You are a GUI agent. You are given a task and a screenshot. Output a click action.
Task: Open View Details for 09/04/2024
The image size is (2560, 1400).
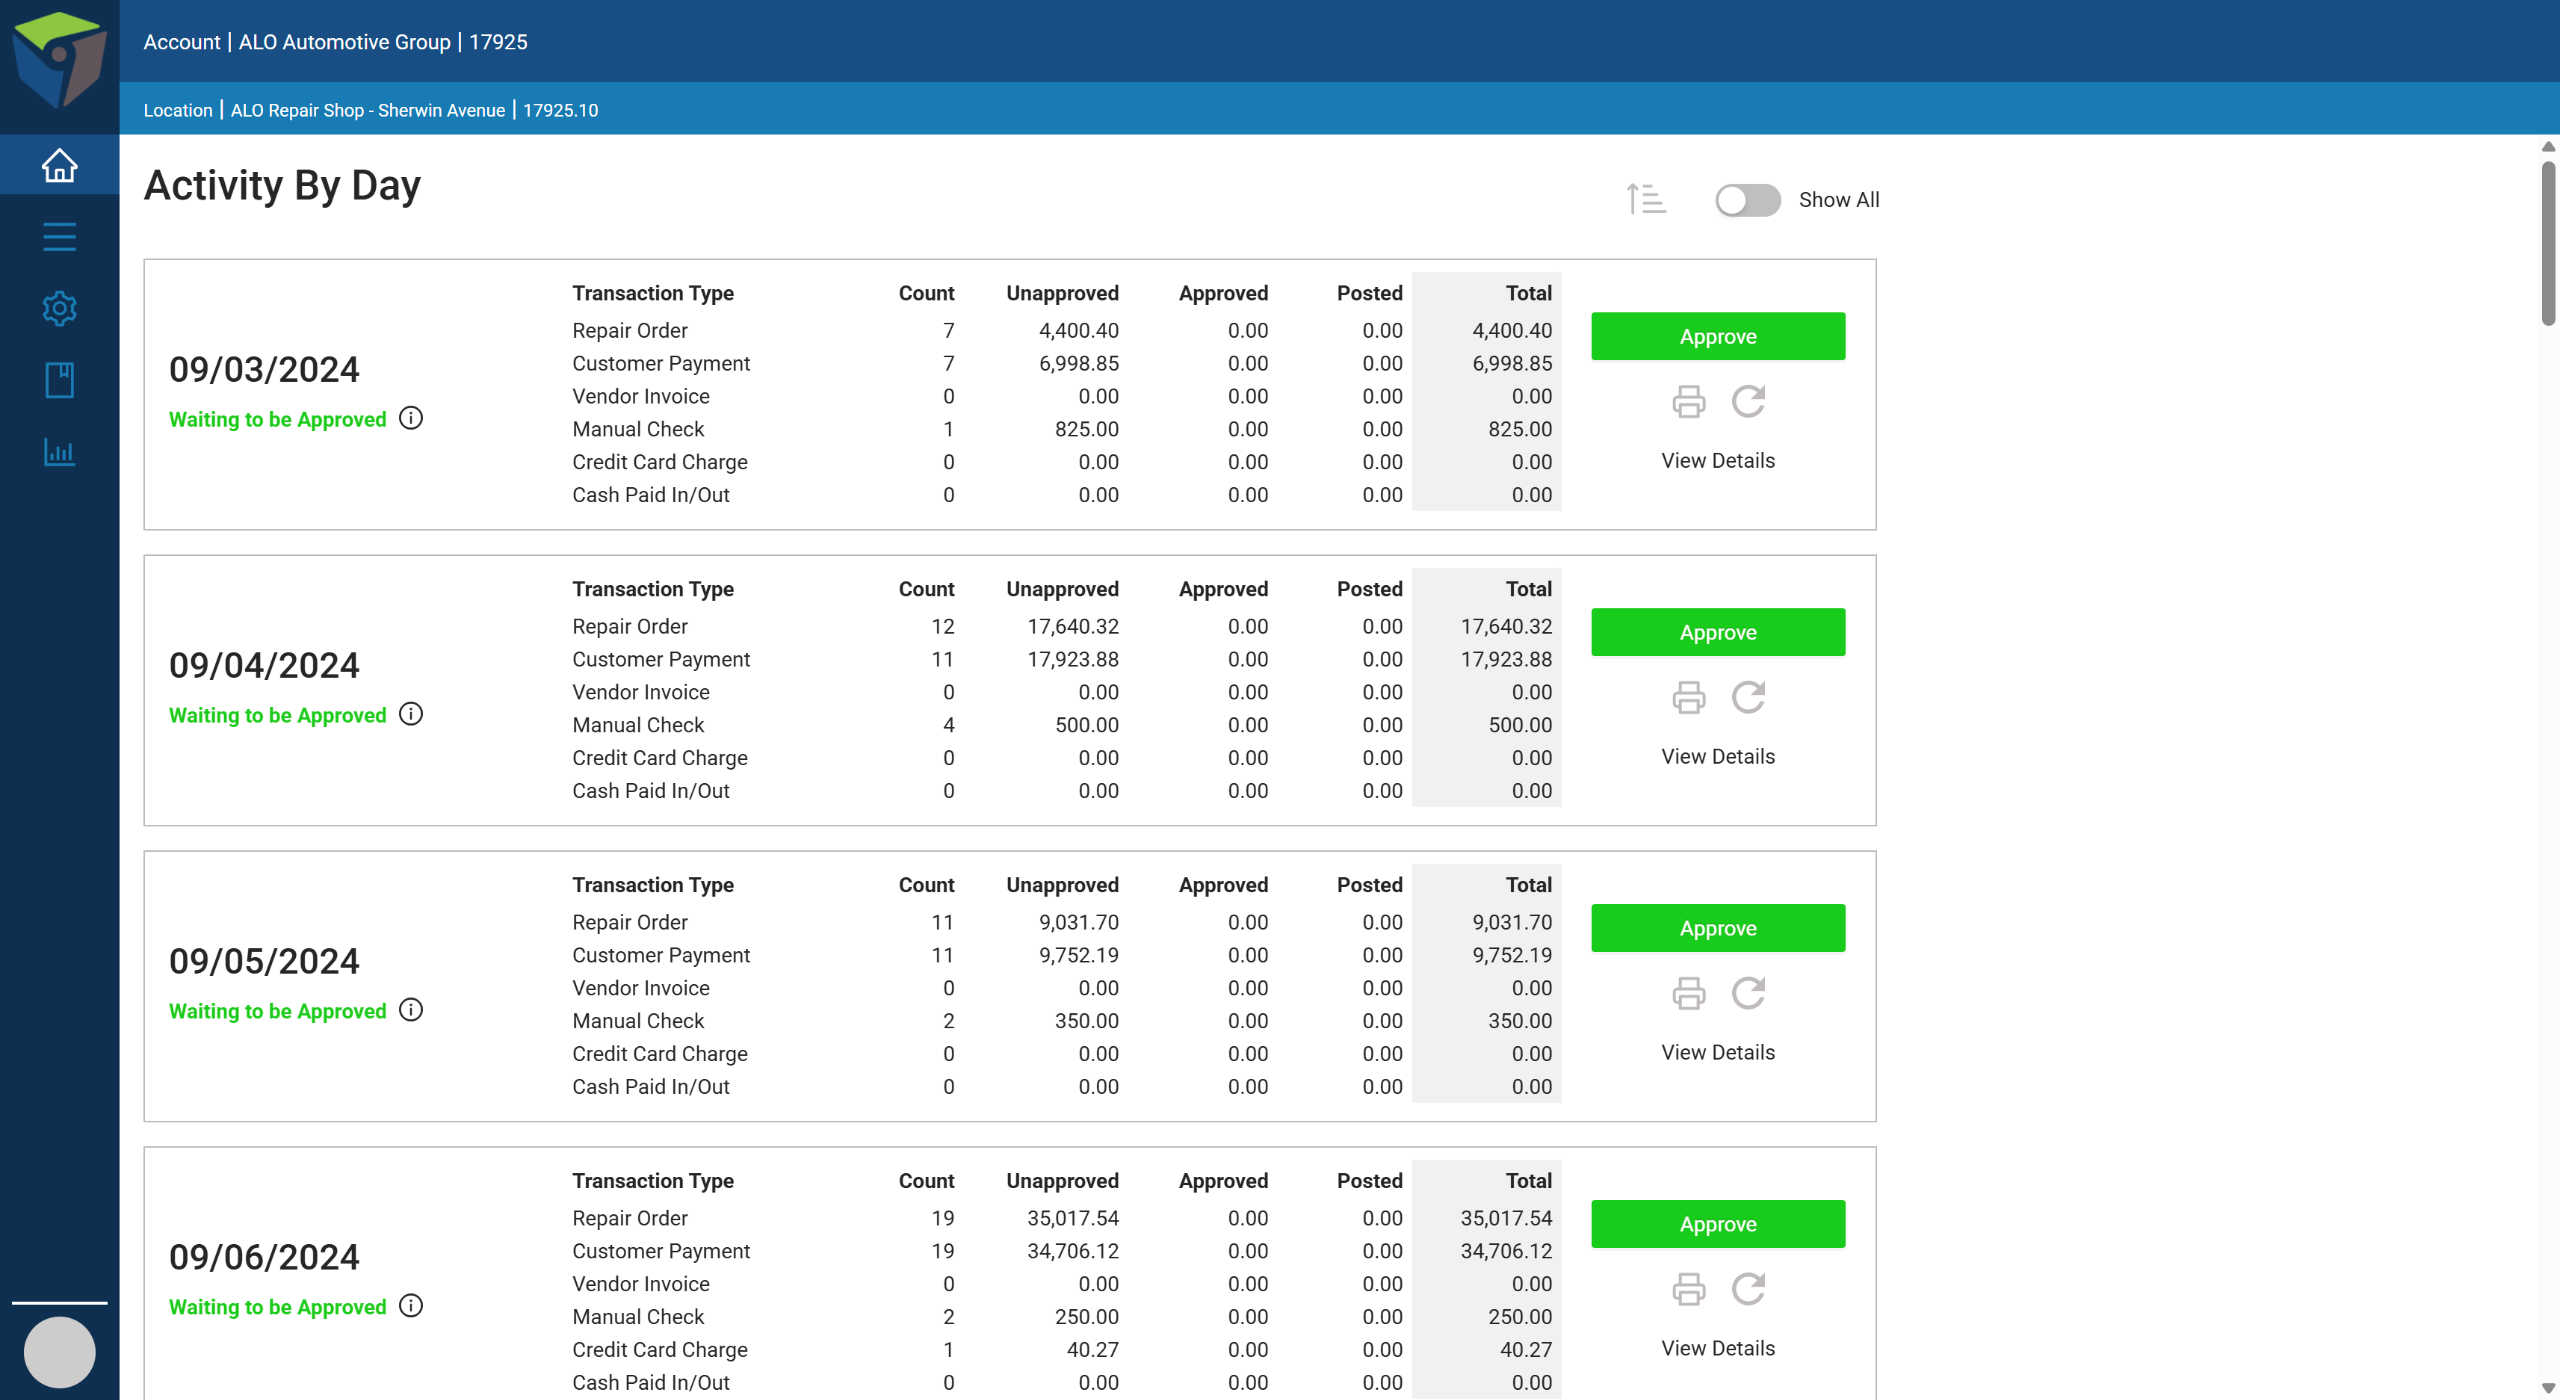click(x=1717, y=757)
